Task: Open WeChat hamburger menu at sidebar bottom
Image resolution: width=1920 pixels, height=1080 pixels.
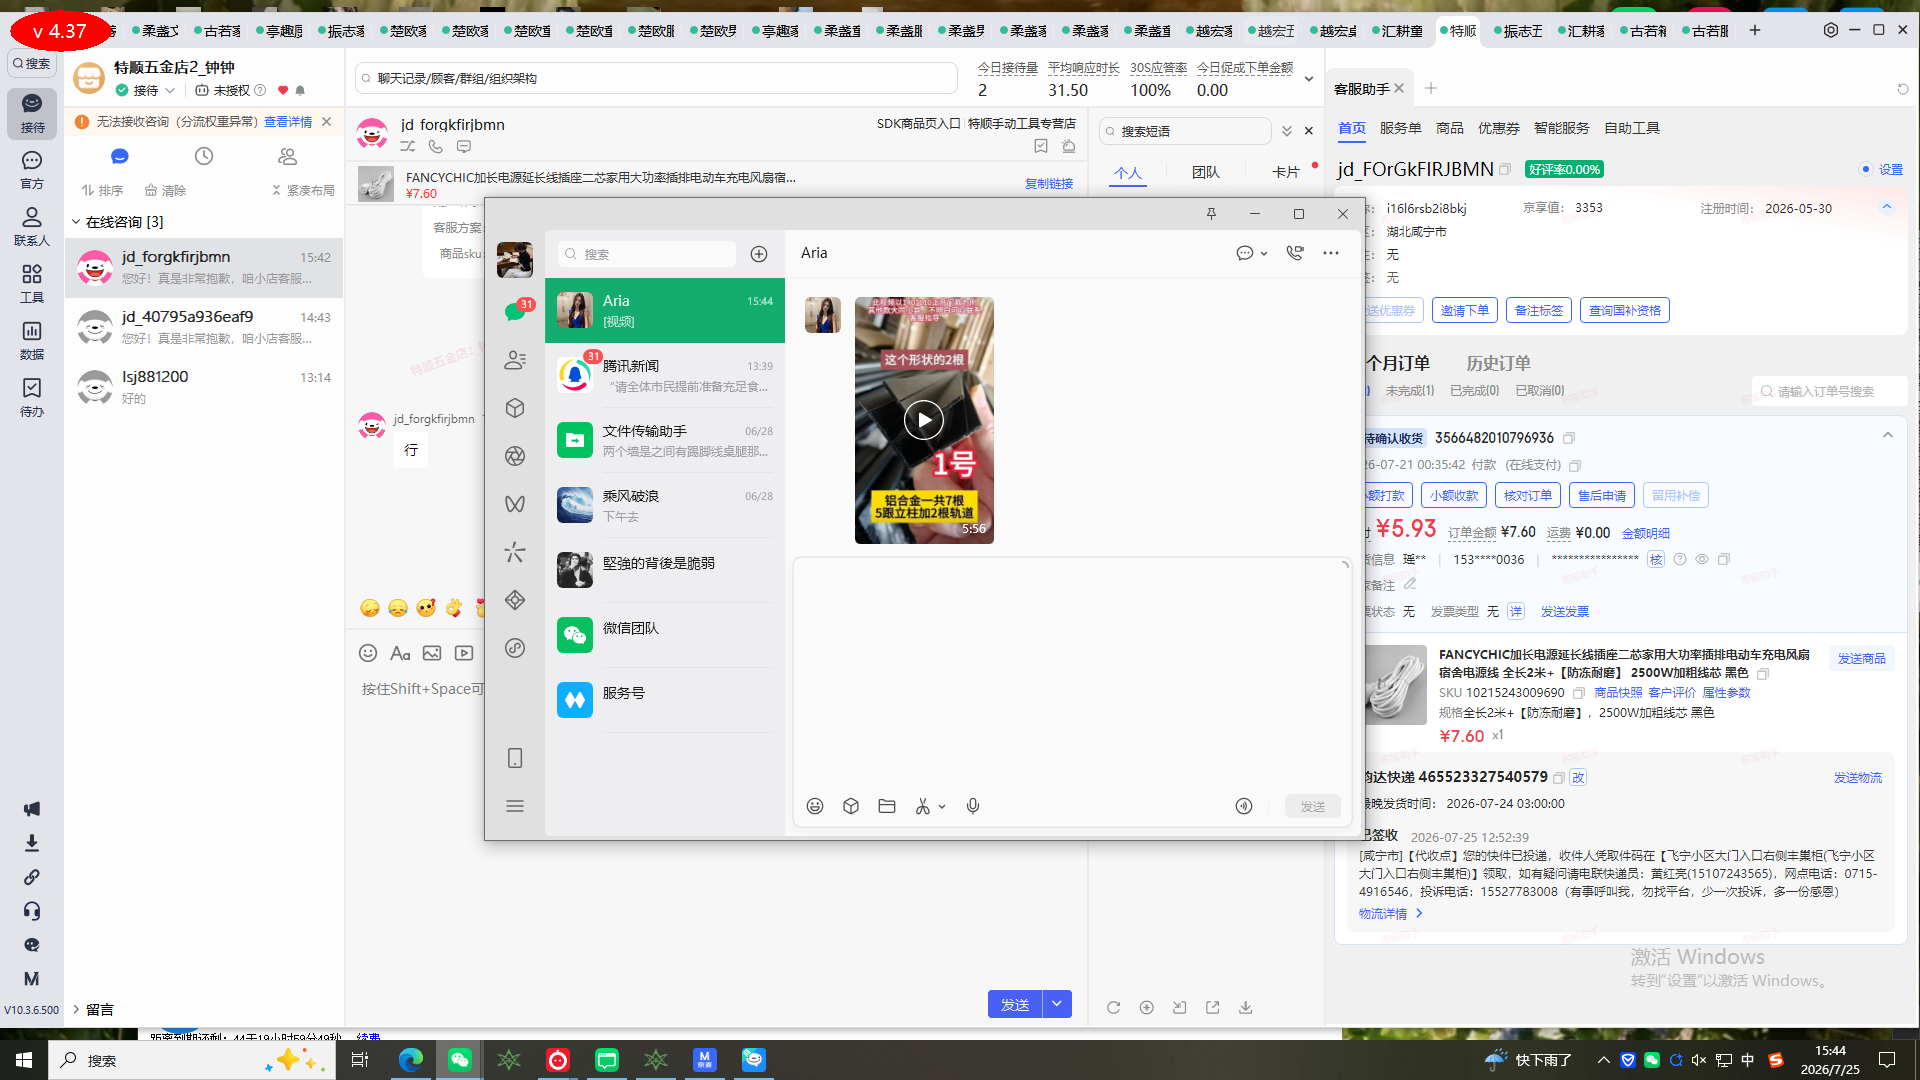Action: pyautogui.click(x=515, y=806)
